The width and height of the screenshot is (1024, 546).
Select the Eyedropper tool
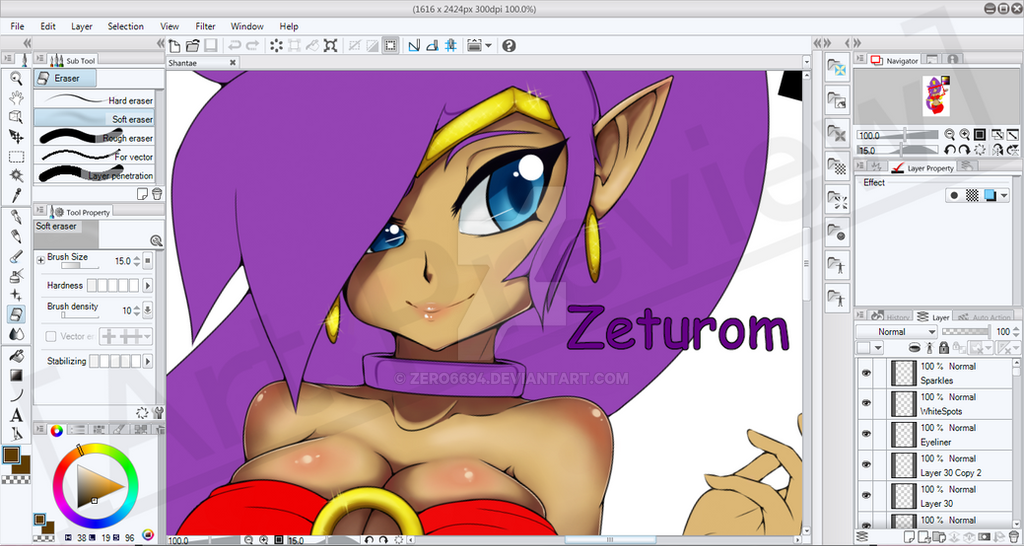tap(16, 195)
